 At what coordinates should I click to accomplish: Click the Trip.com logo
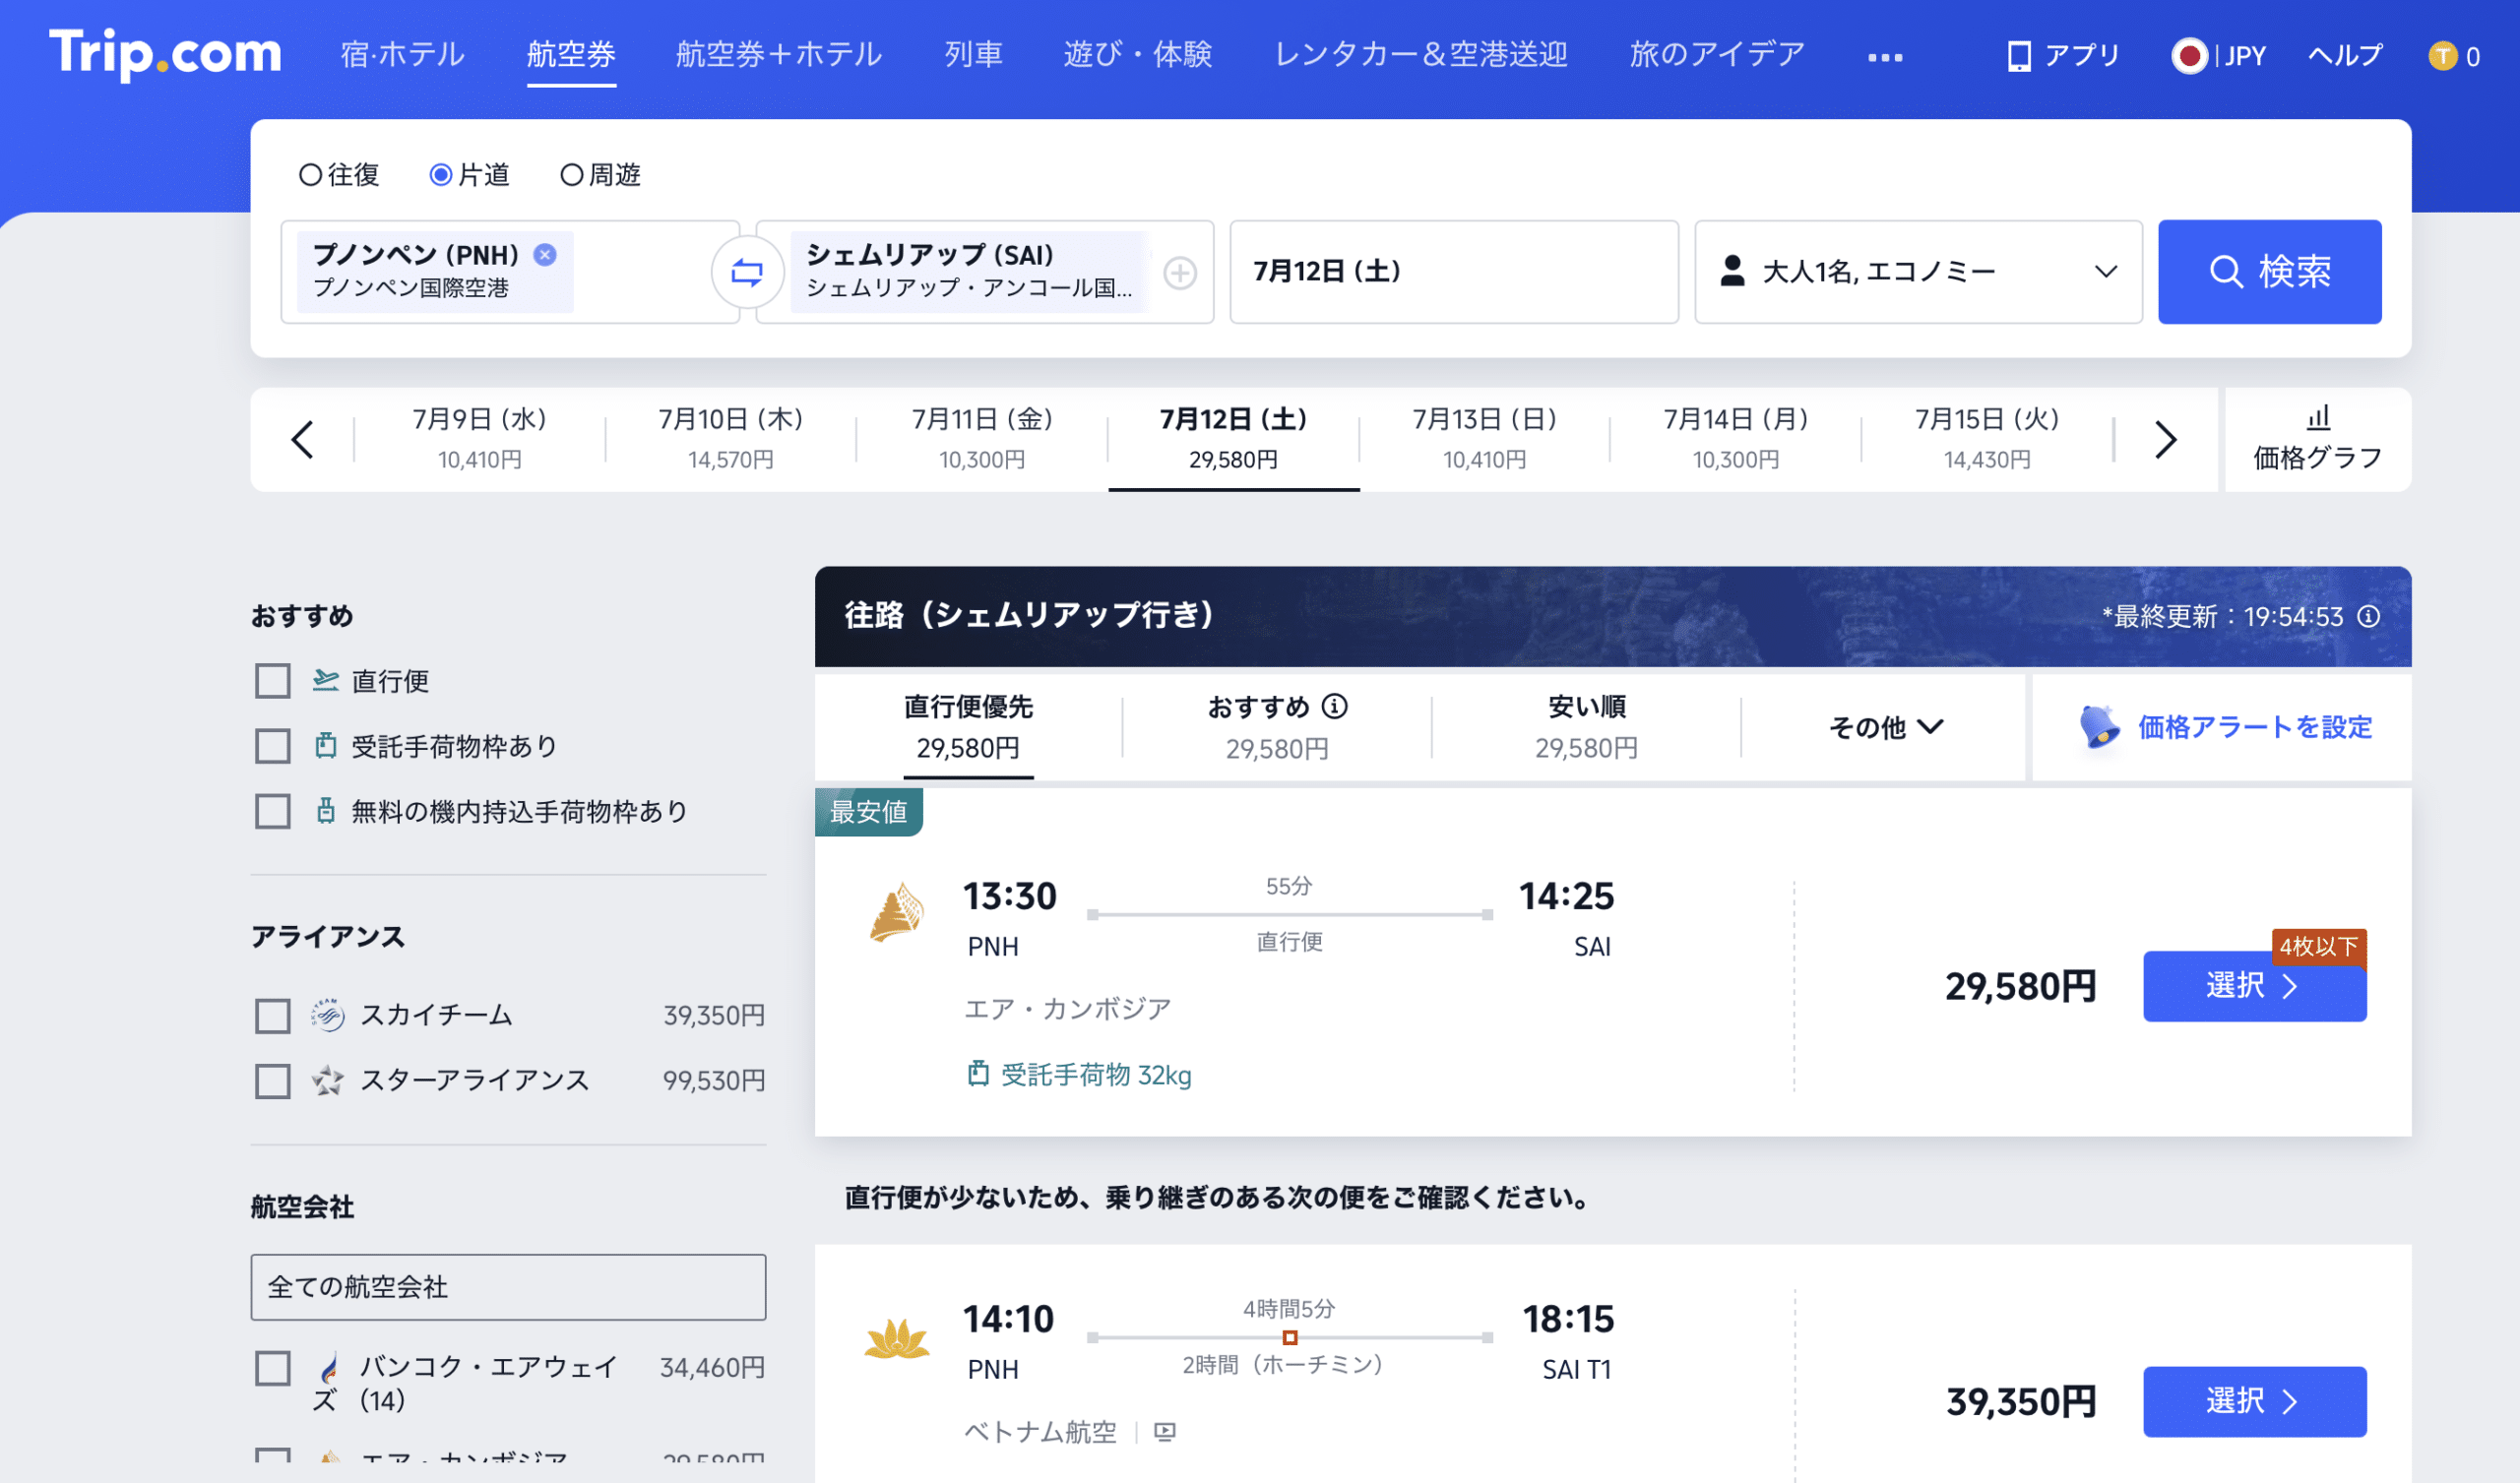[166, 53]
